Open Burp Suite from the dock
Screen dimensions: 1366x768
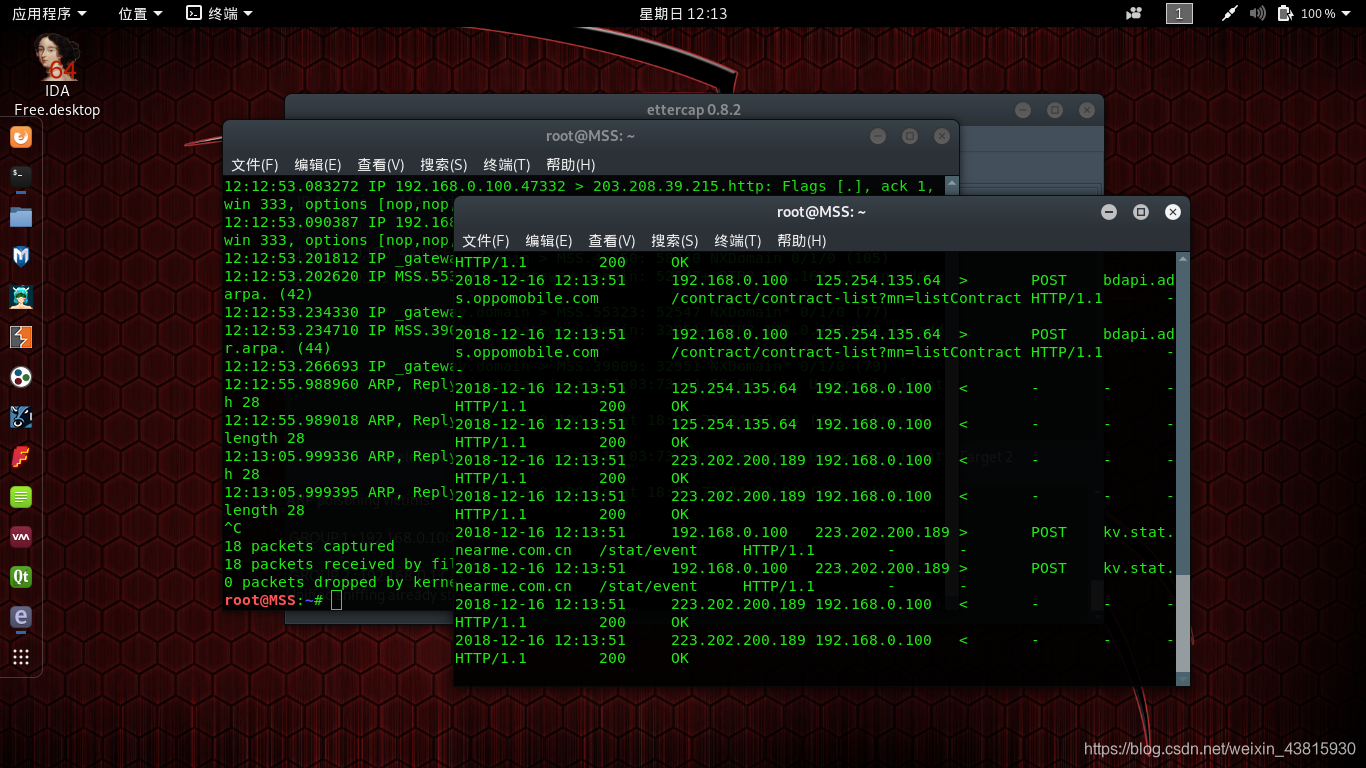click(x=21, y=337)
